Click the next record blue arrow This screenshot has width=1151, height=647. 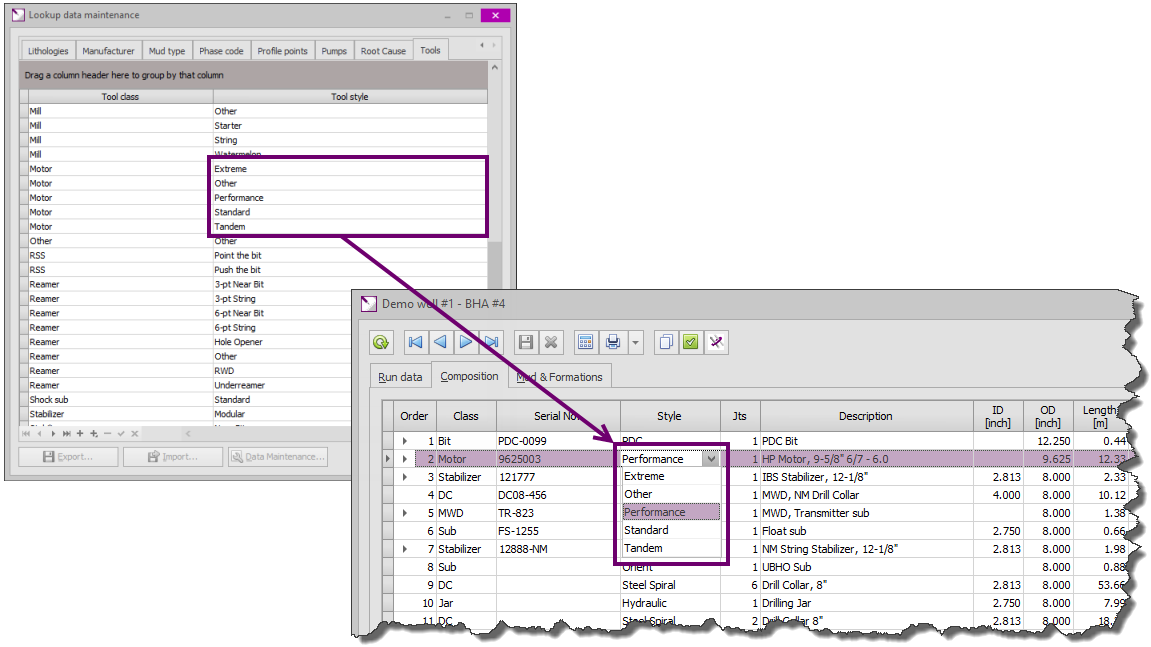tap(466, 343)
